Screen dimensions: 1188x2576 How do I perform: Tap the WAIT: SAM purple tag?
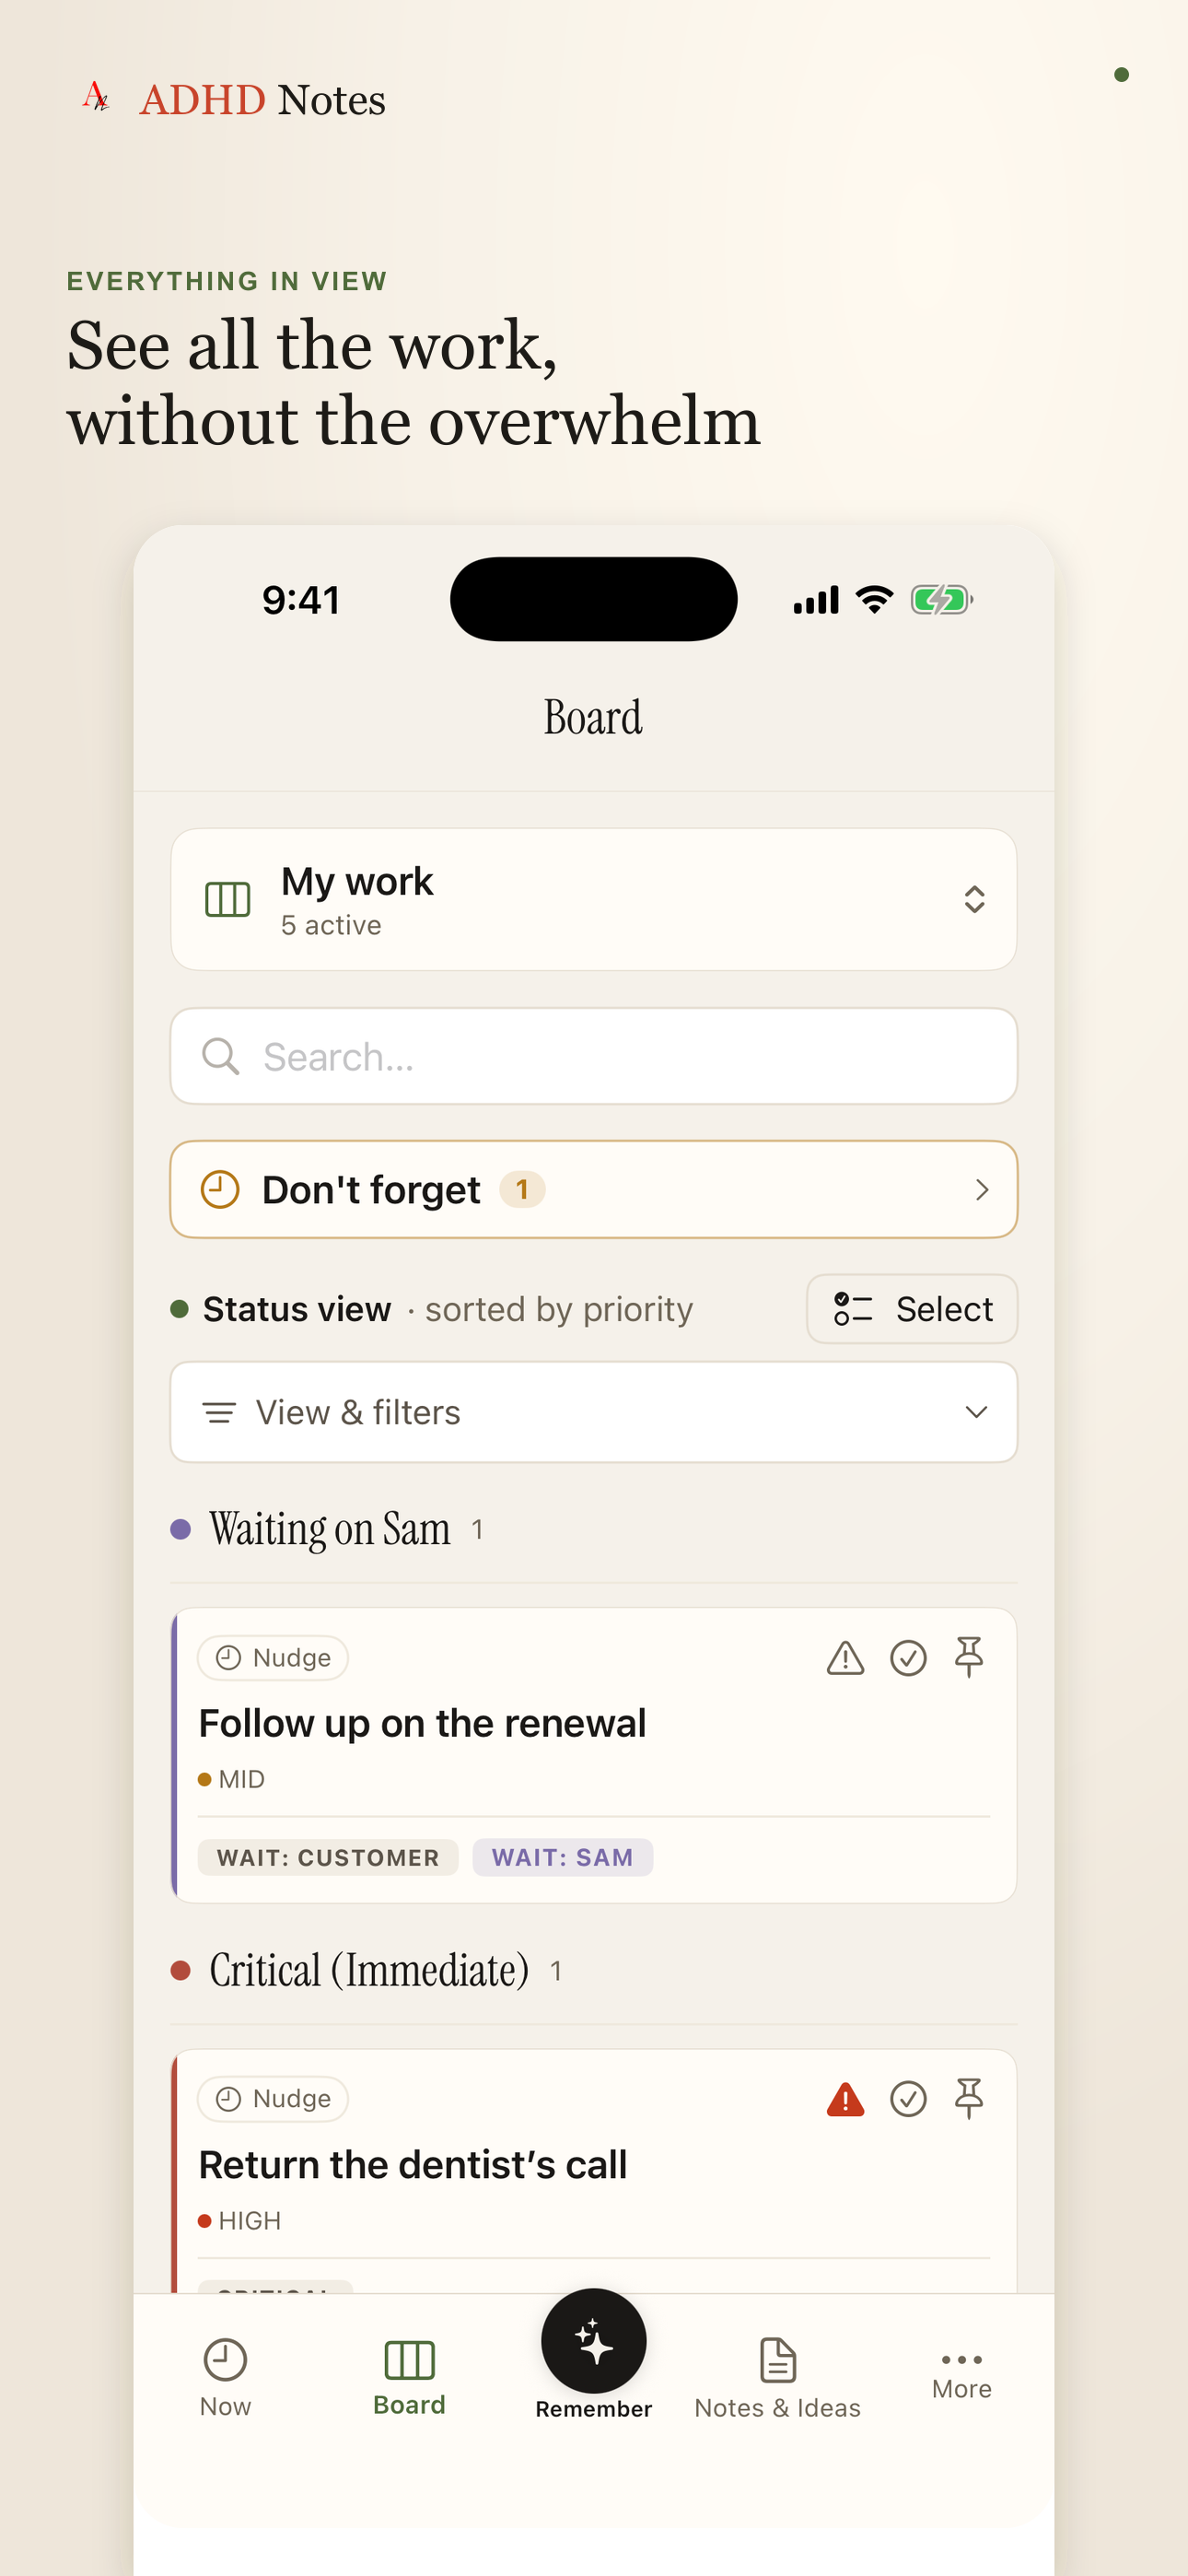(563, 1858)
